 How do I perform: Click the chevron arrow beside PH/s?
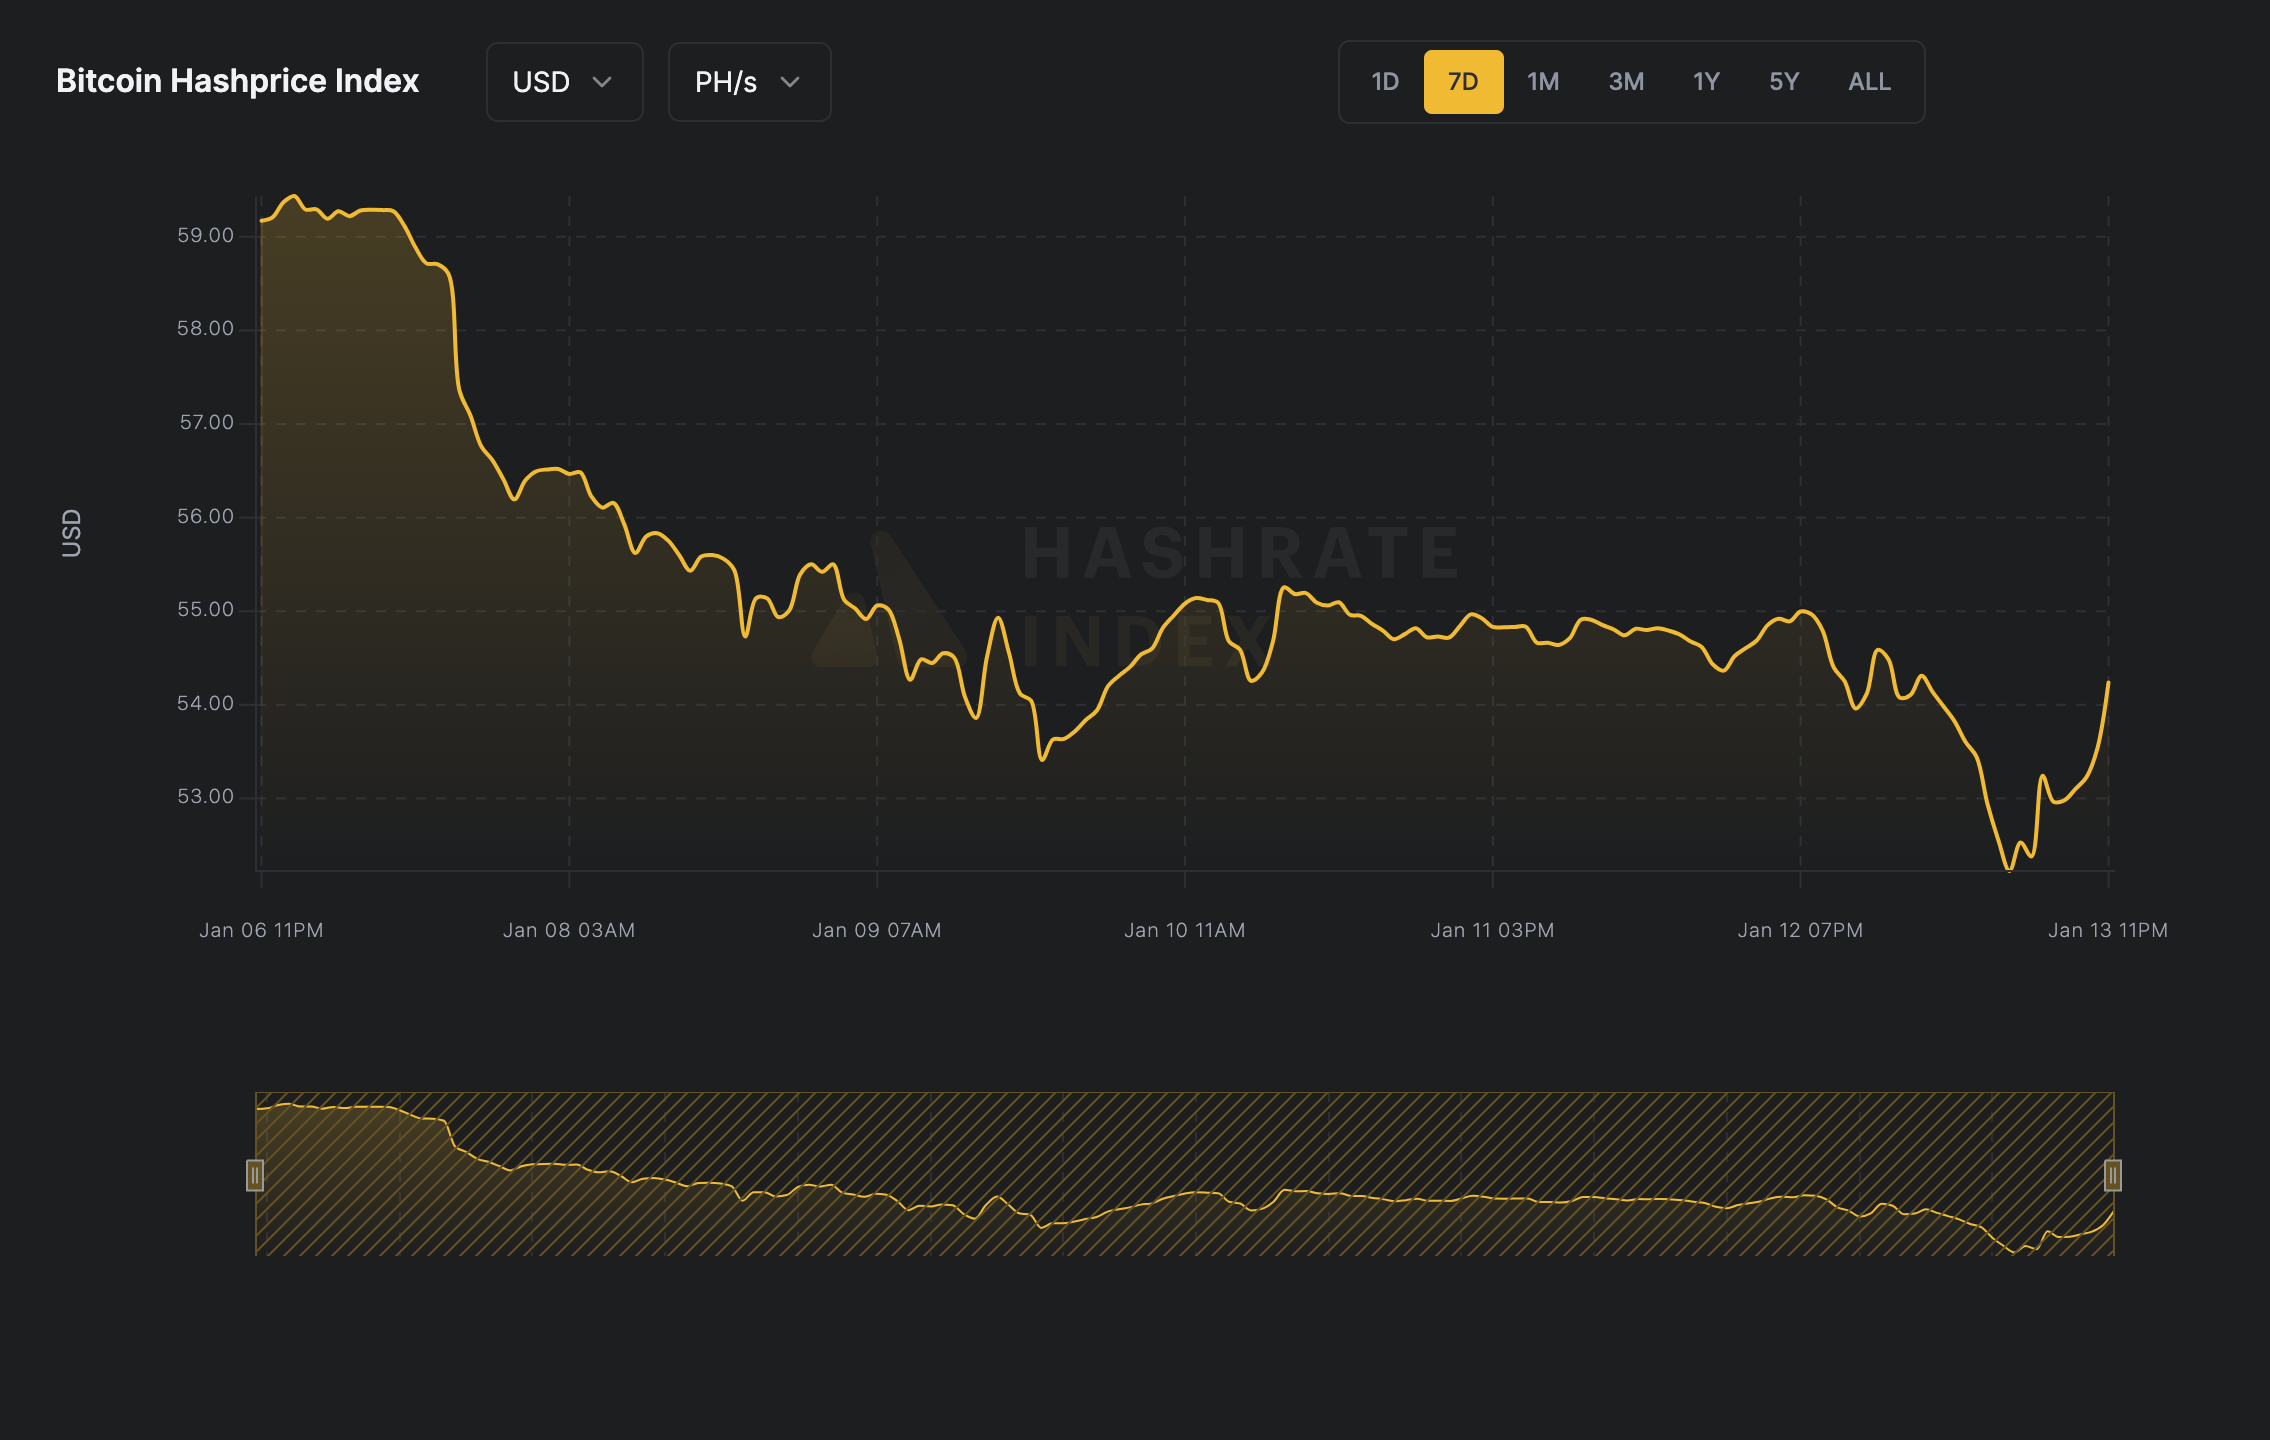(790, 82)
